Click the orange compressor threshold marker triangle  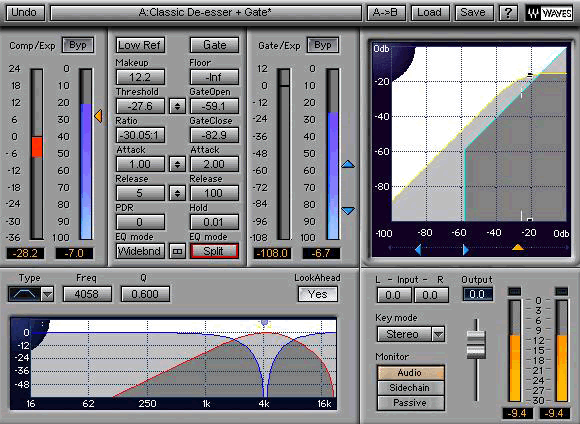98,116
